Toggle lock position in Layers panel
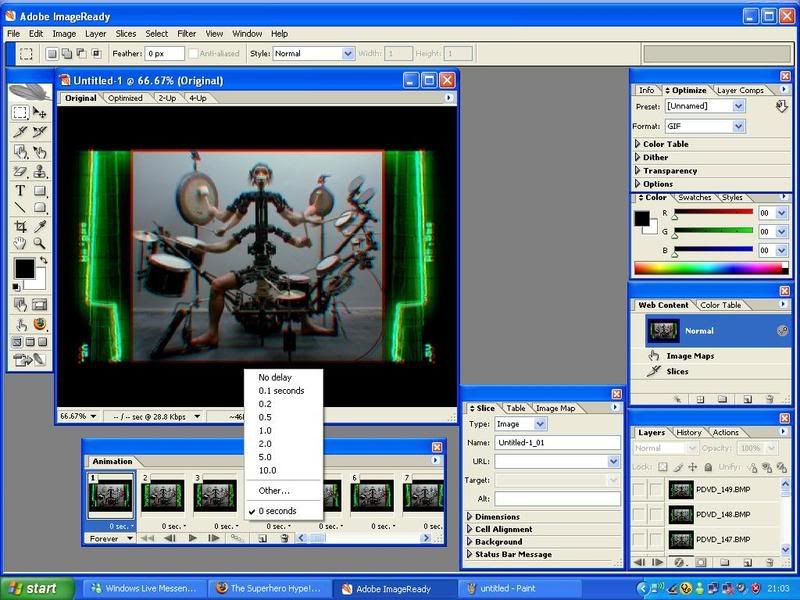This screenshot has width=800, height=600. point(692,467)
